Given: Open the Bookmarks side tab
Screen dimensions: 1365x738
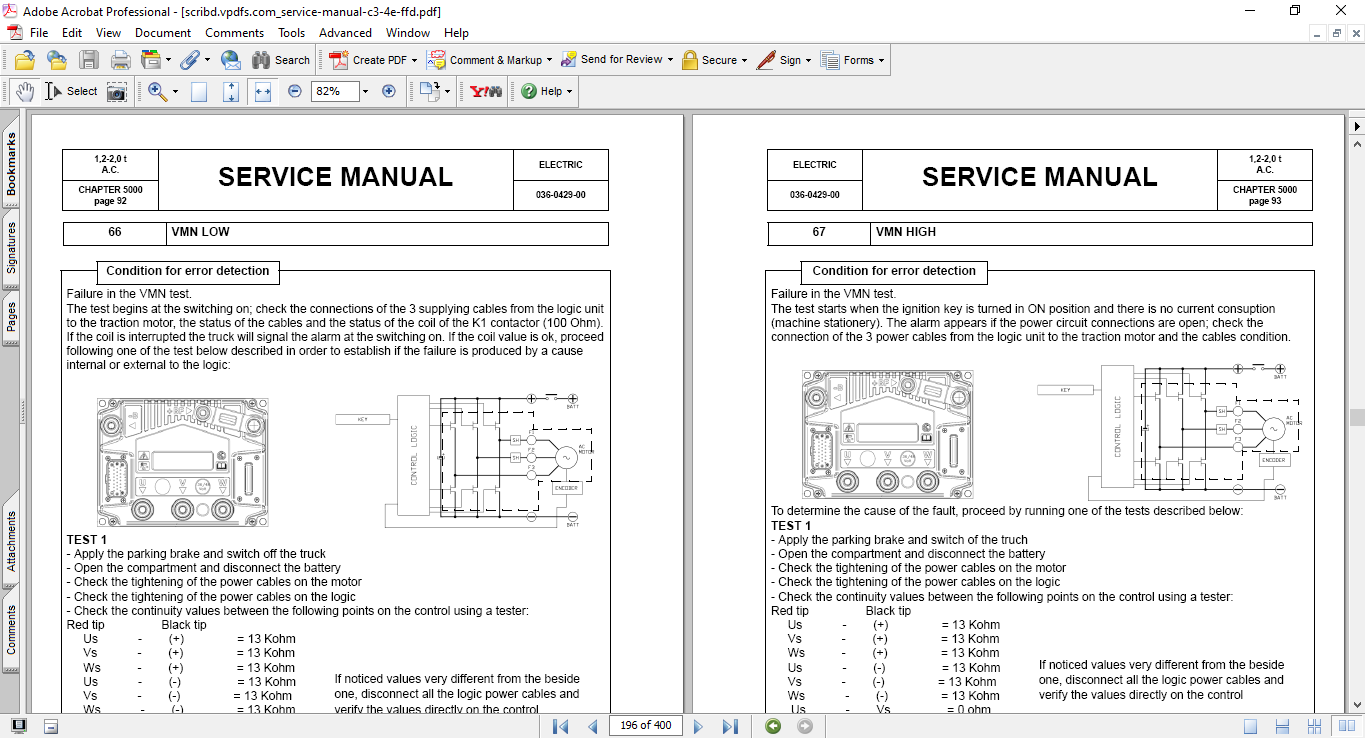Looking at the screenshot, I should (x=11, y=165).
